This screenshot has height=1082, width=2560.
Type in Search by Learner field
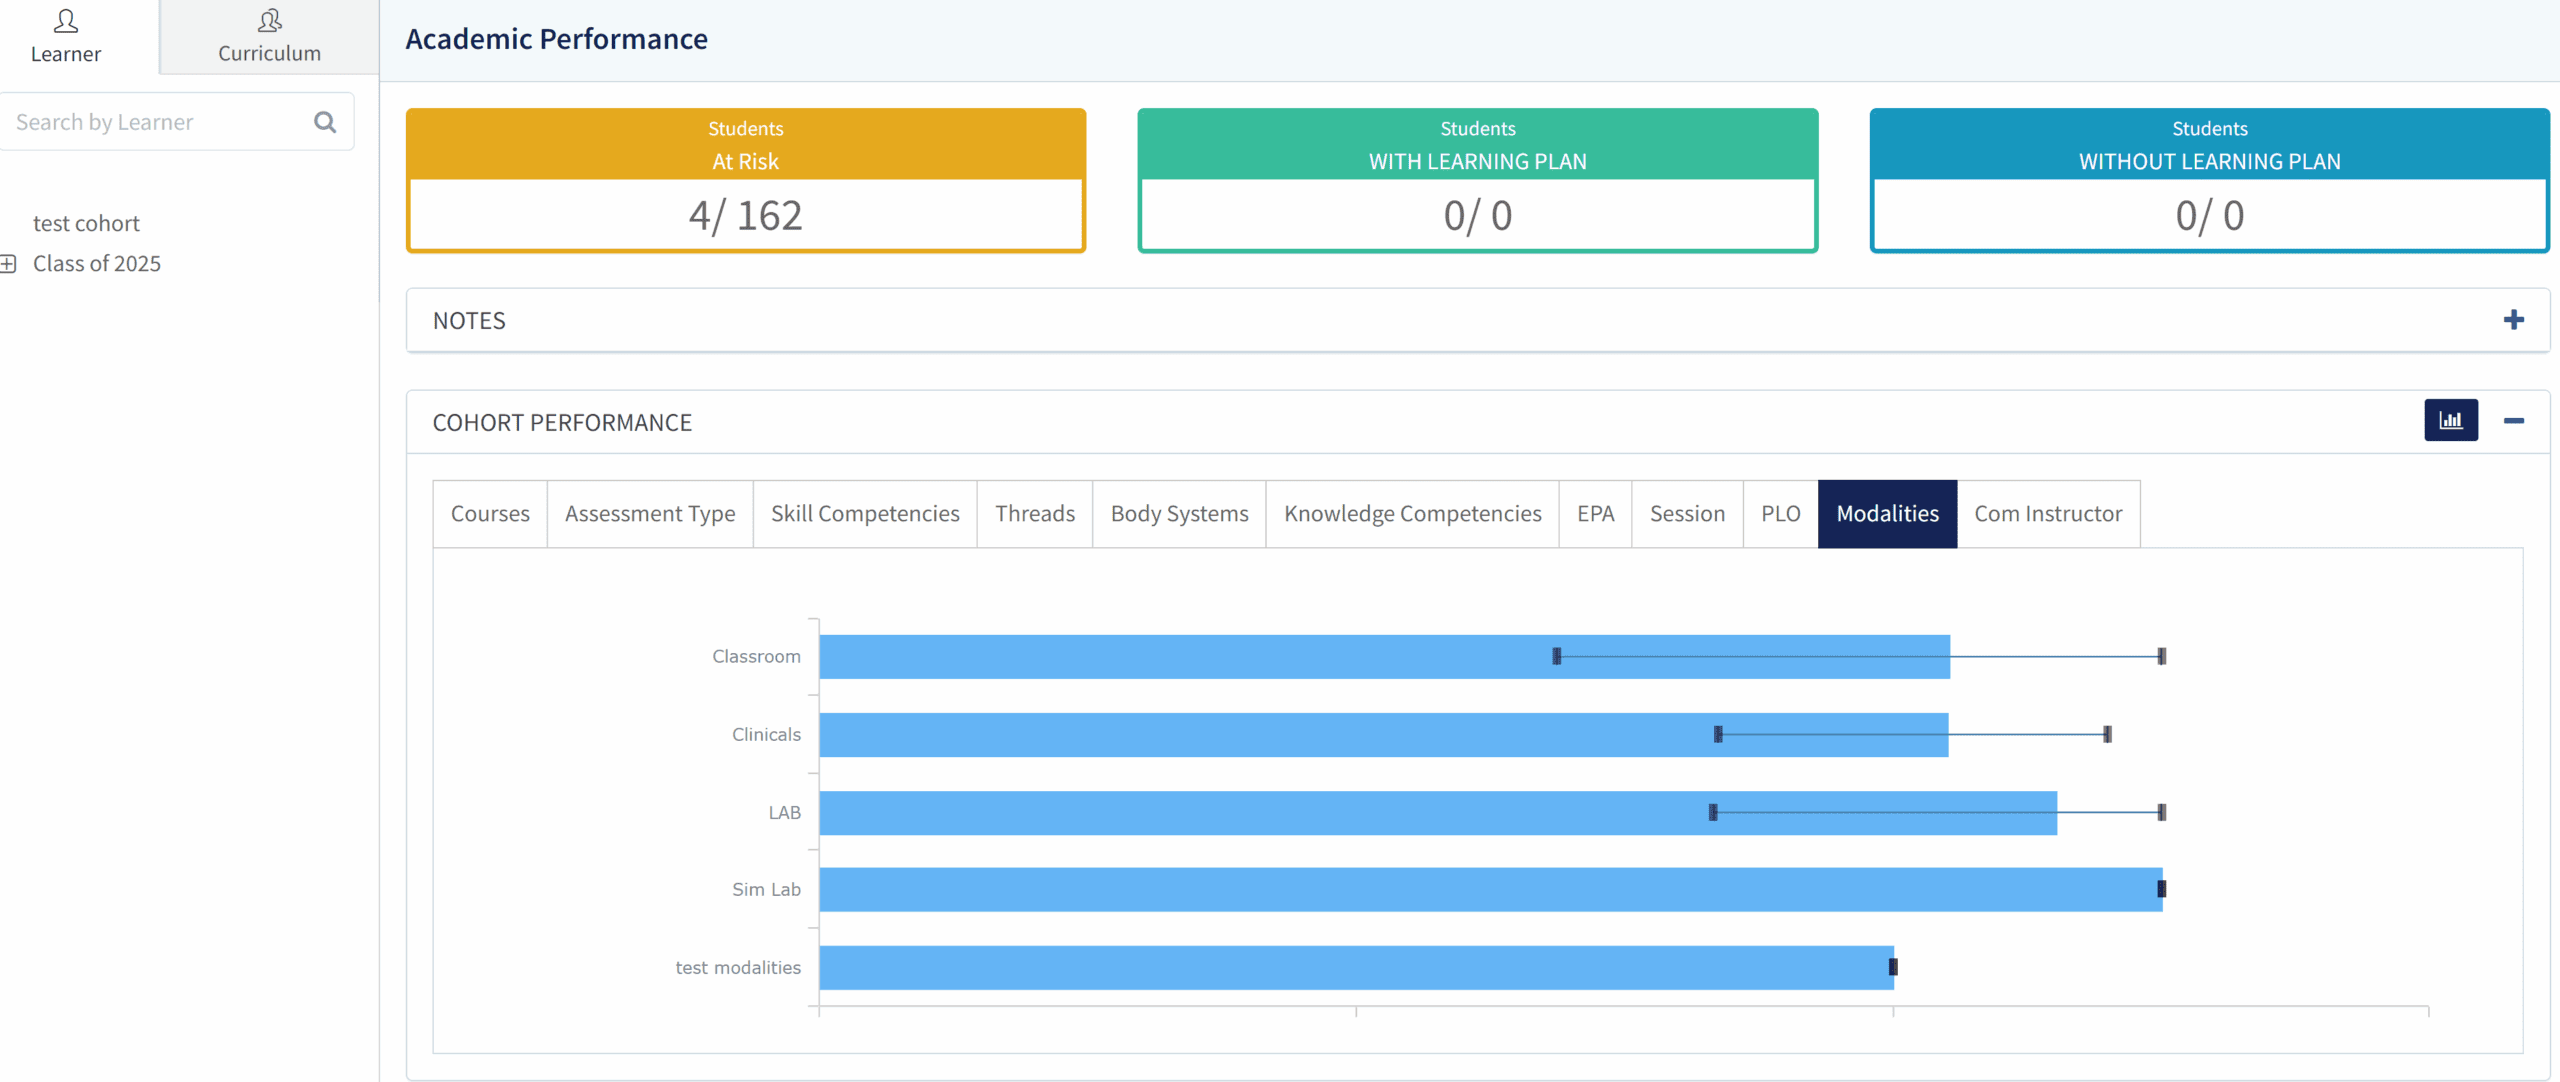[x=150, y=122]
